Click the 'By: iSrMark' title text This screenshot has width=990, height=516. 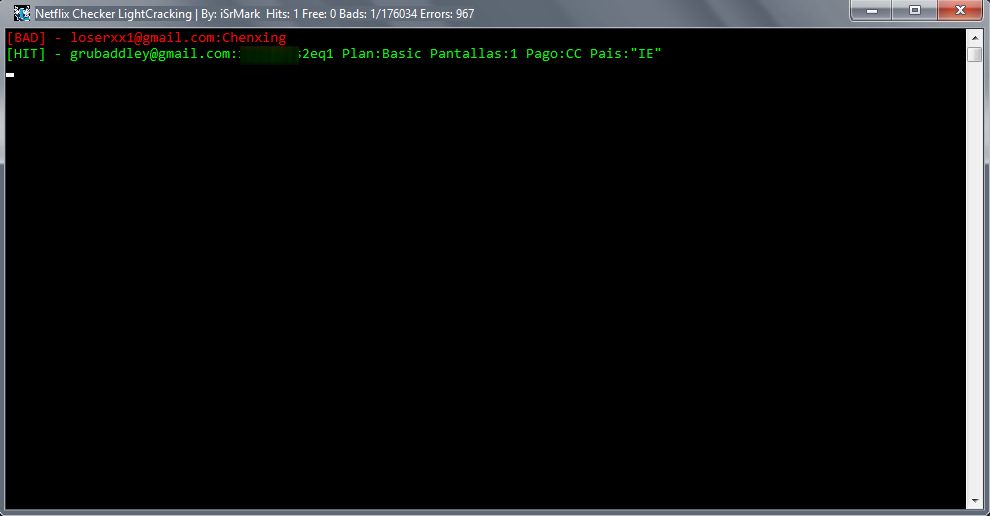click(x=230, y=13)
